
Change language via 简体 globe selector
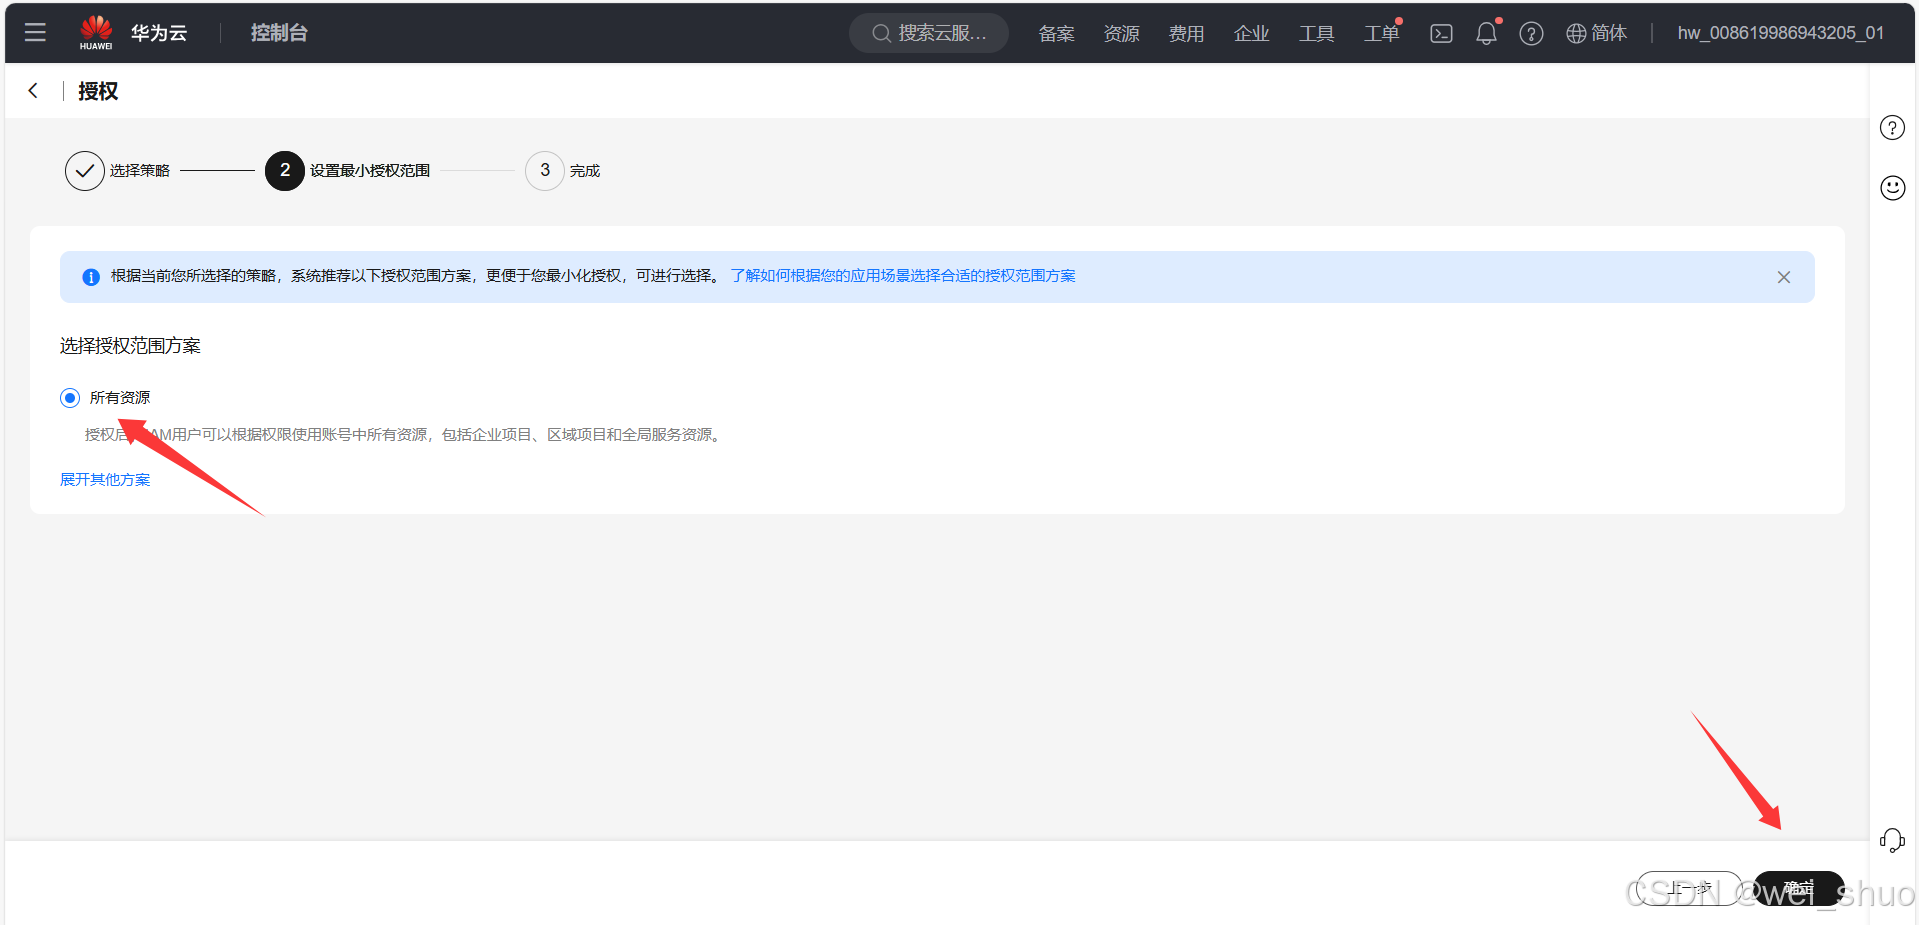click(1596, 33)
